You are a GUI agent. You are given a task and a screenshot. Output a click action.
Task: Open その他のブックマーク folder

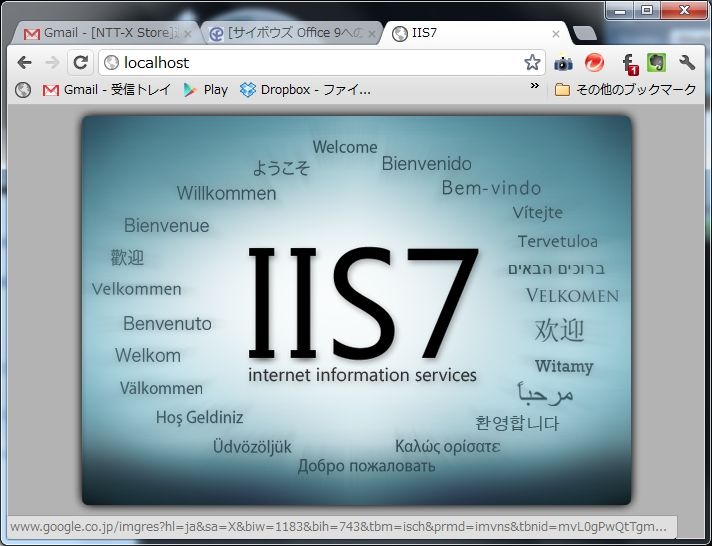[625, 90]
